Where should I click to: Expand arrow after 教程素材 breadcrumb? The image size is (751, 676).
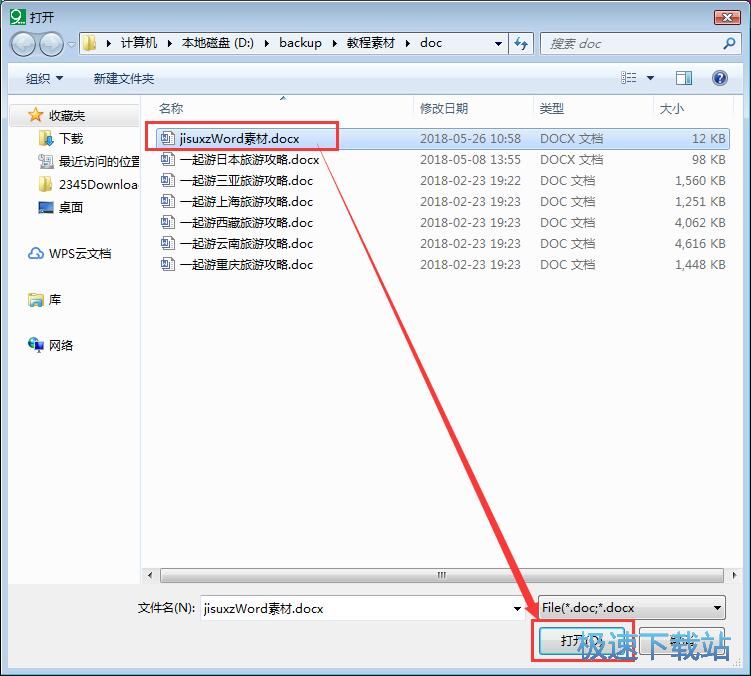[x=408, y=43]
